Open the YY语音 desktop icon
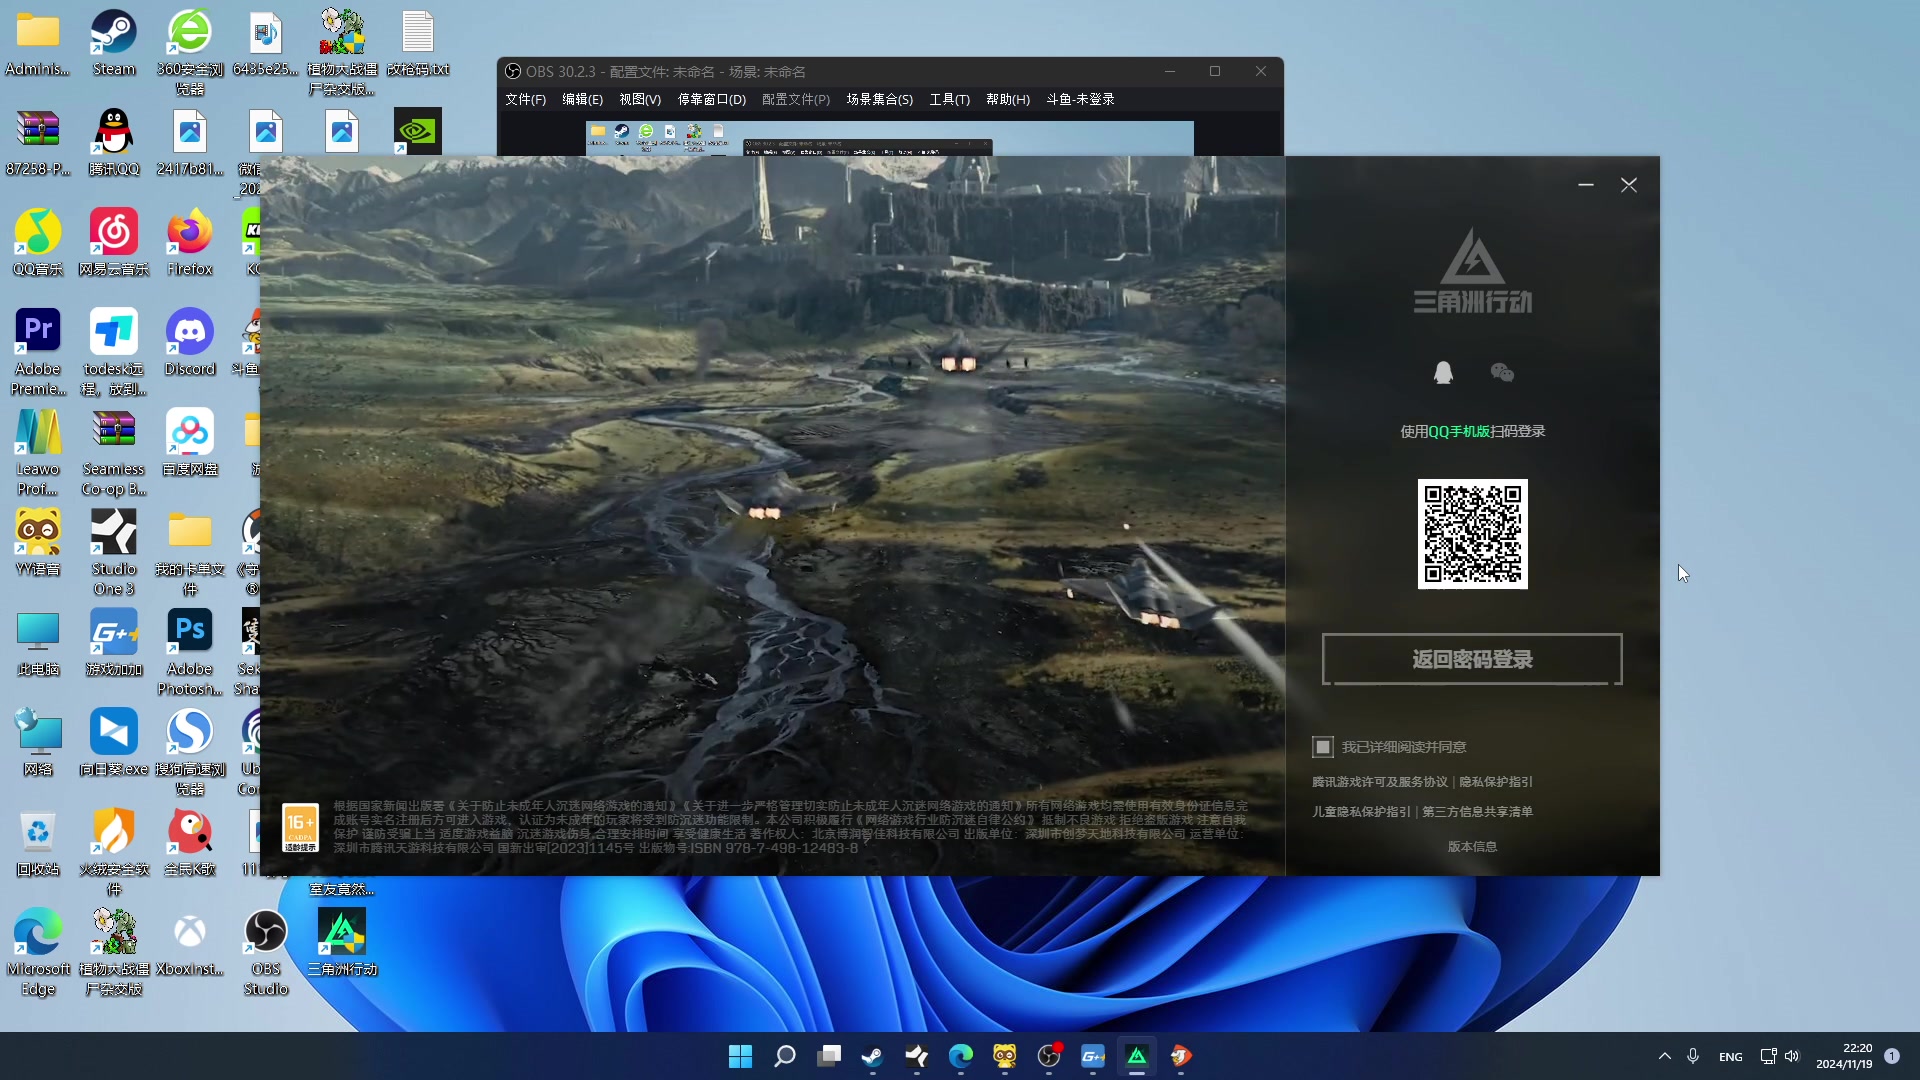This screenshot has height=1080, width=1920. (38, 543)
